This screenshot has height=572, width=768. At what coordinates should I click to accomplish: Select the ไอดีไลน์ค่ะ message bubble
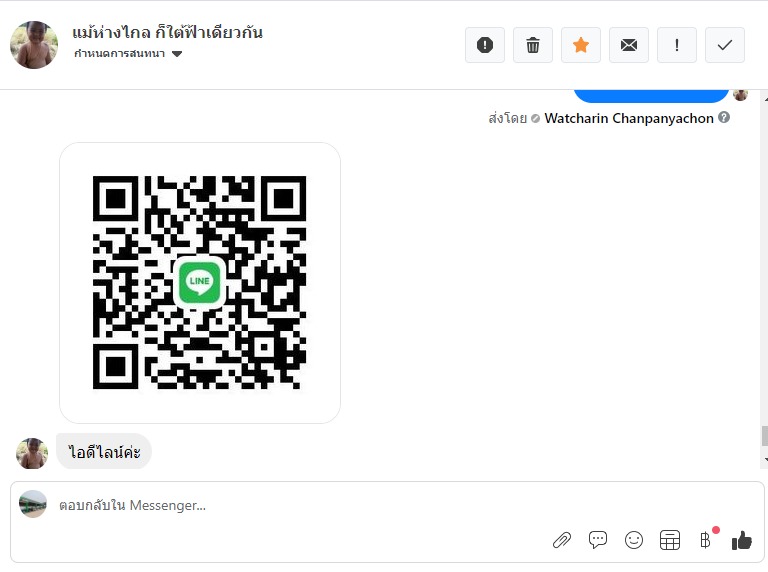coord(104,452)
